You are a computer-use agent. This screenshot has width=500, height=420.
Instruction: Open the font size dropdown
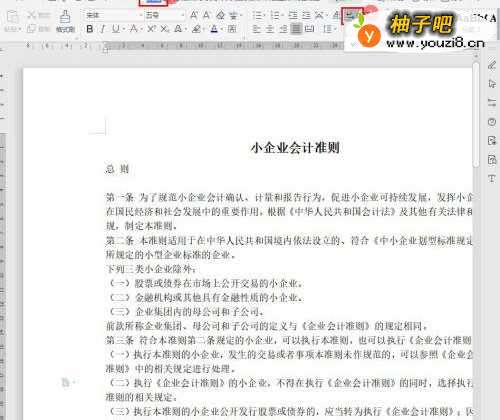[164, 15]
